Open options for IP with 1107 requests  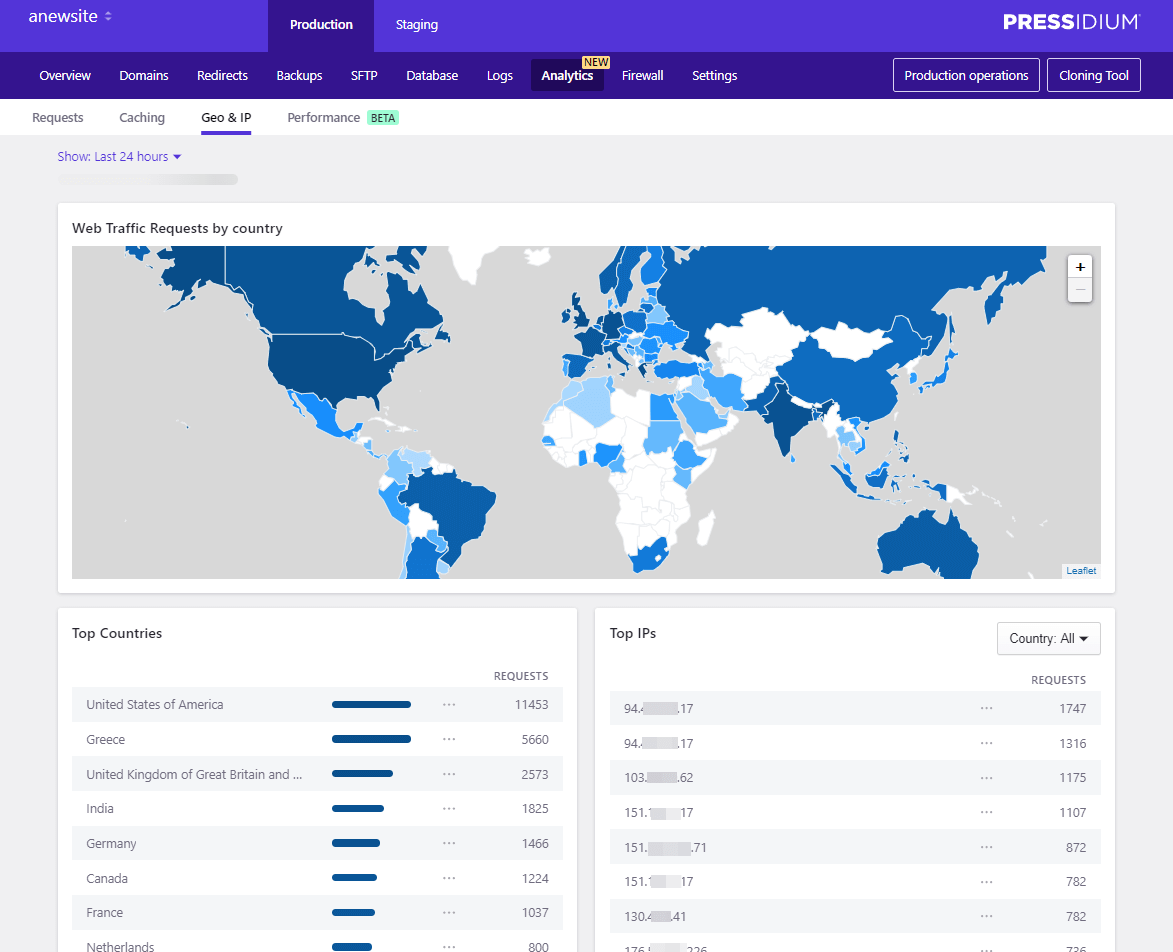pos(987,812)
